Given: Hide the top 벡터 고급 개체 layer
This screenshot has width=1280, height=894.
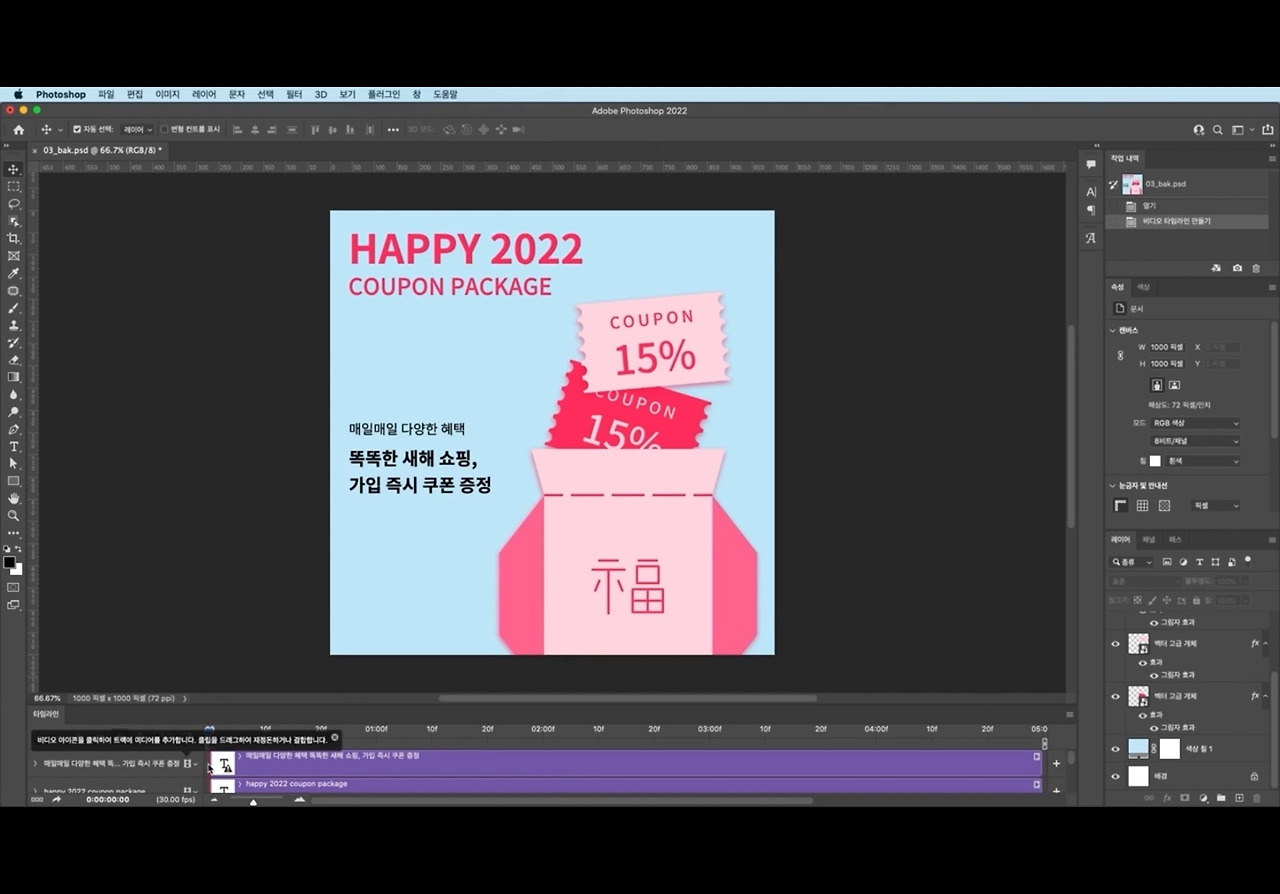Looking at the screenshot, I should click(x=1116, y=644).
